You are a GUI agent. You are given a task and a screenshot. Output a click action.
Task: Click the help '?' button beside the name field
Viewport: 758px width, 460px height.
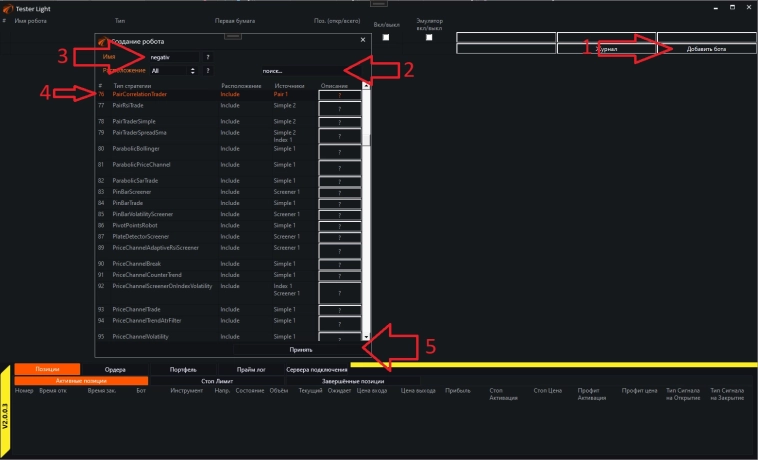pos(208,57)
